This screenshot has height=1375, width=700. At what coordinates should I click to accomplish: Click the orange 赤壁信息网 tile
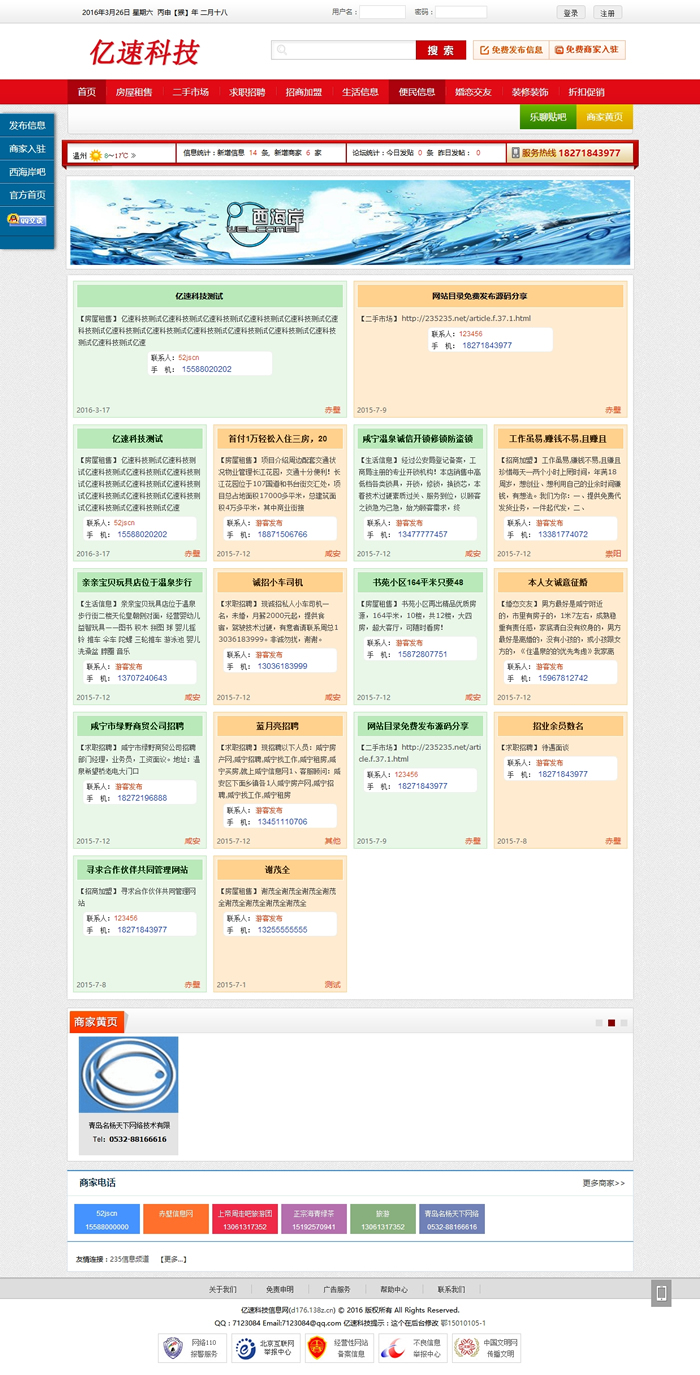pos(176,1219)
